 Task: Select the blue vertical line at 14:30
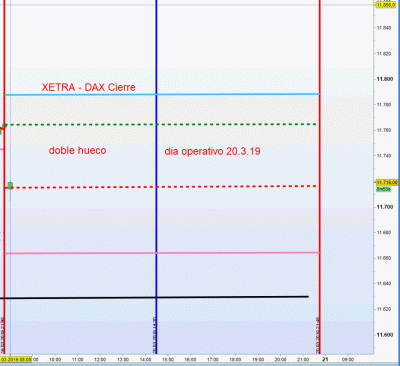(156, 177)
